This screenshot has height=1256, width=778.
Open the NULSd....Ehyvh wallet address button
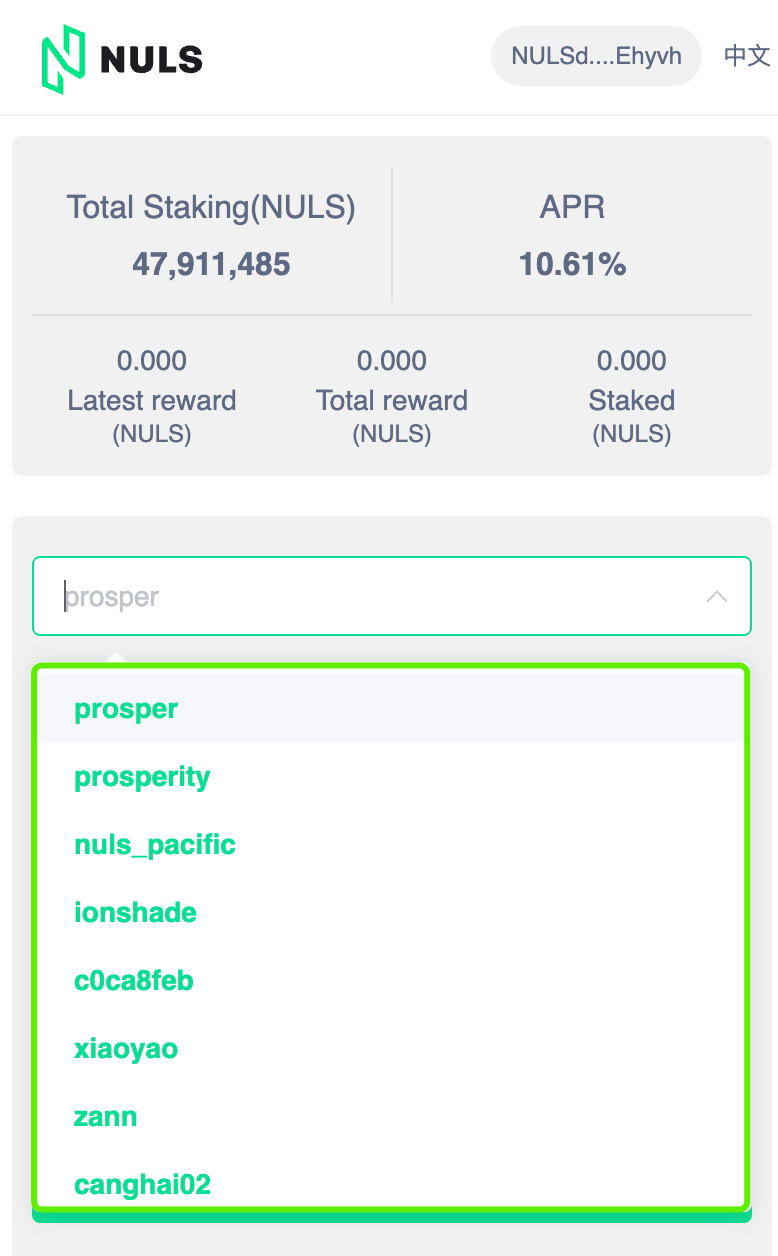coord(596,56)
